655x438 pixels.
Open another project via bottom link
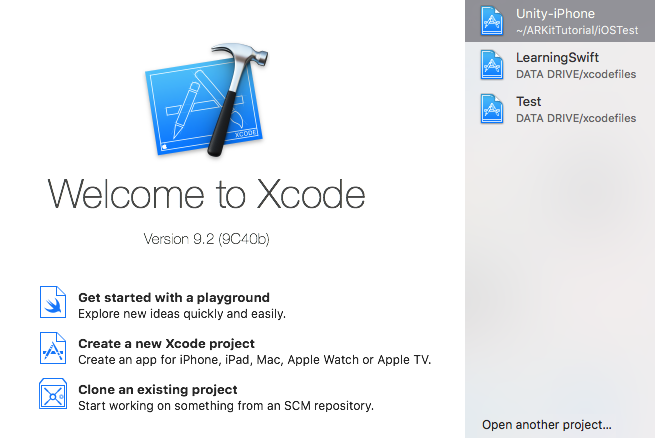(546, 424)
